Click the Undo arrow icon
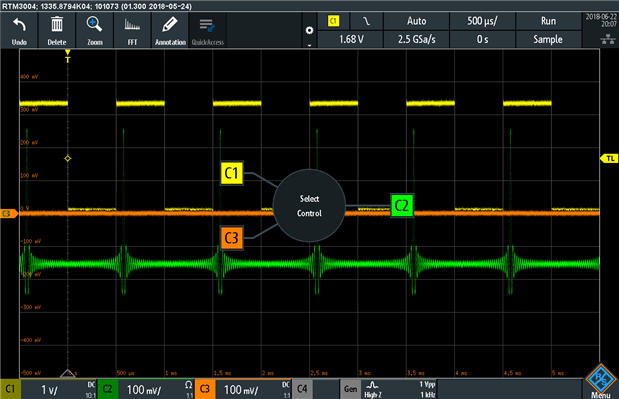The image size is (619, 399). (x=19, y=25)
